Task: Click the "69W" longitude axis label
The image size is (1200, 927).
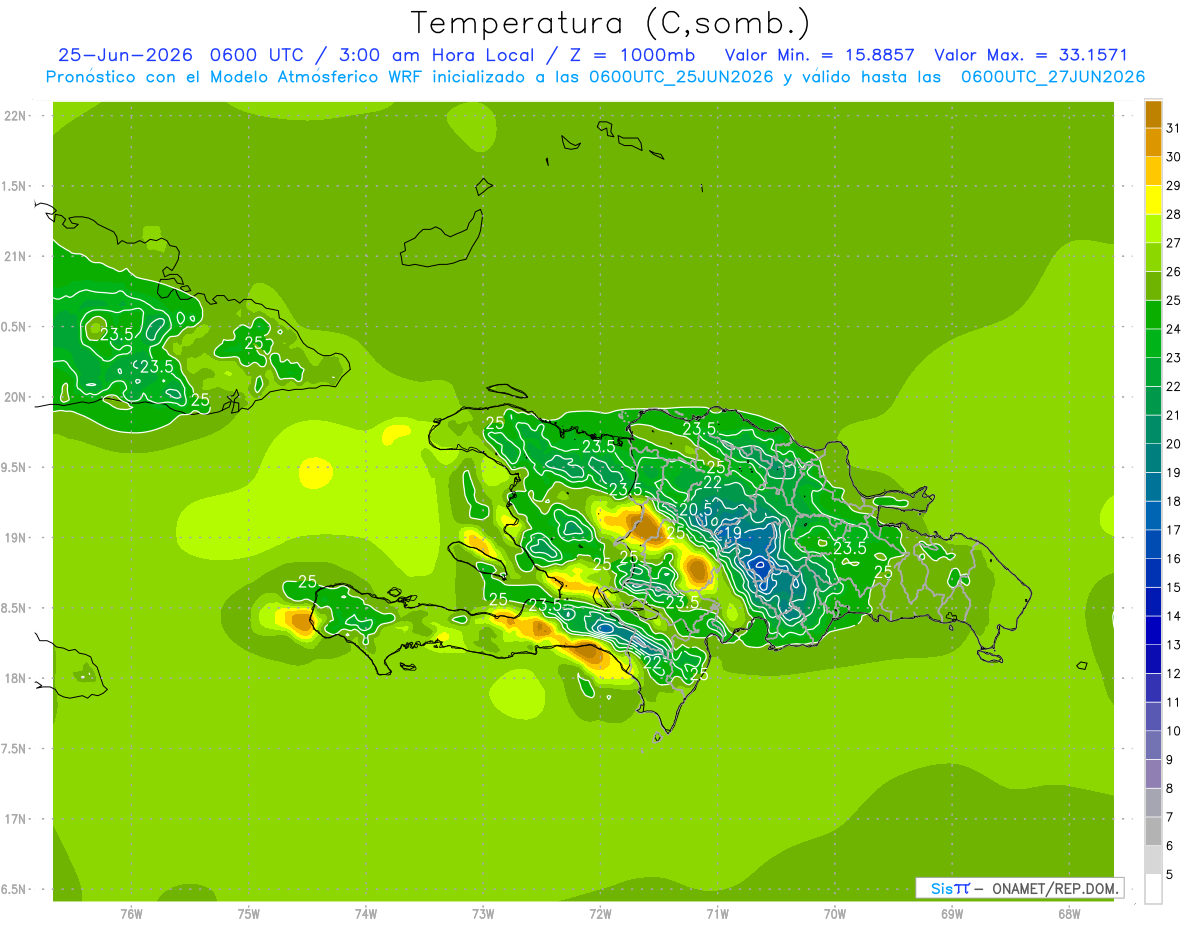Action: tap(951, 914)
